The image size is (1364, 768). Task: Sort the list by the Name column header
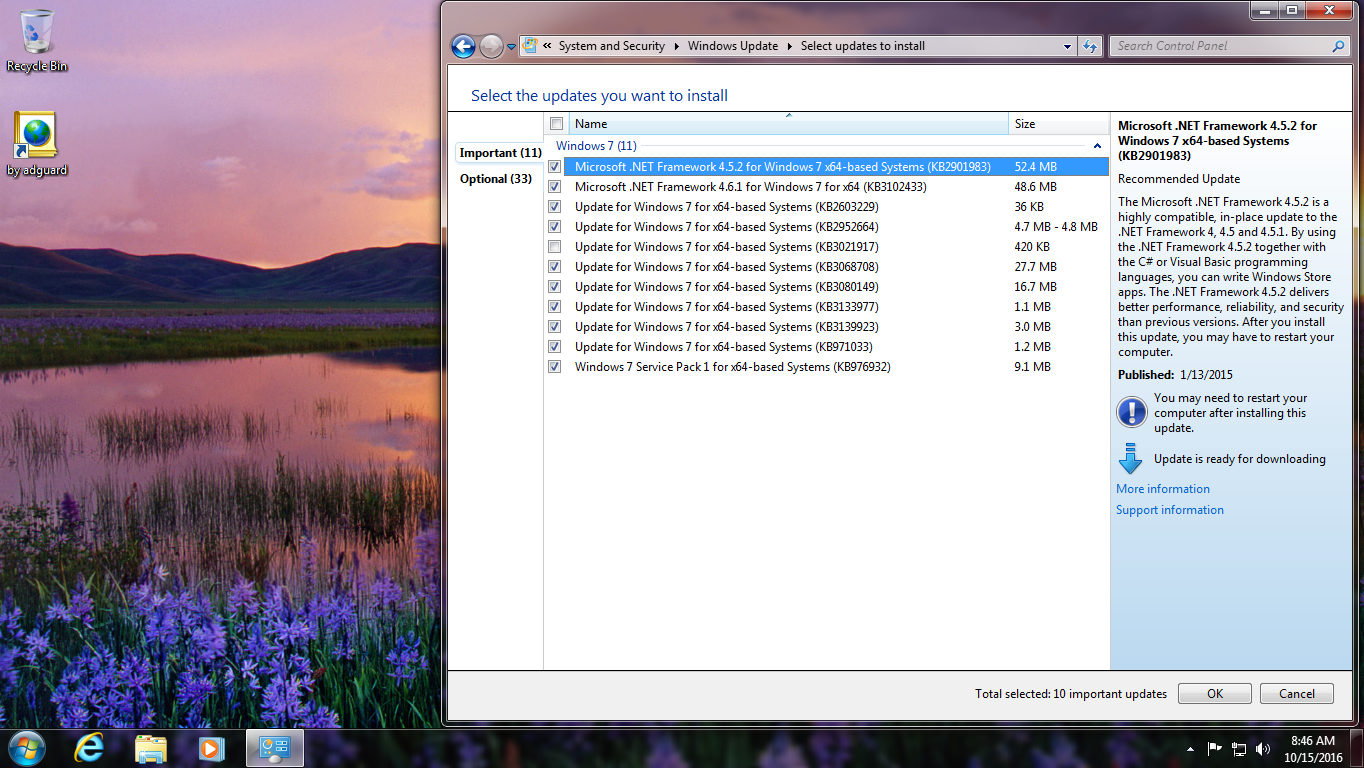point(789,124)
